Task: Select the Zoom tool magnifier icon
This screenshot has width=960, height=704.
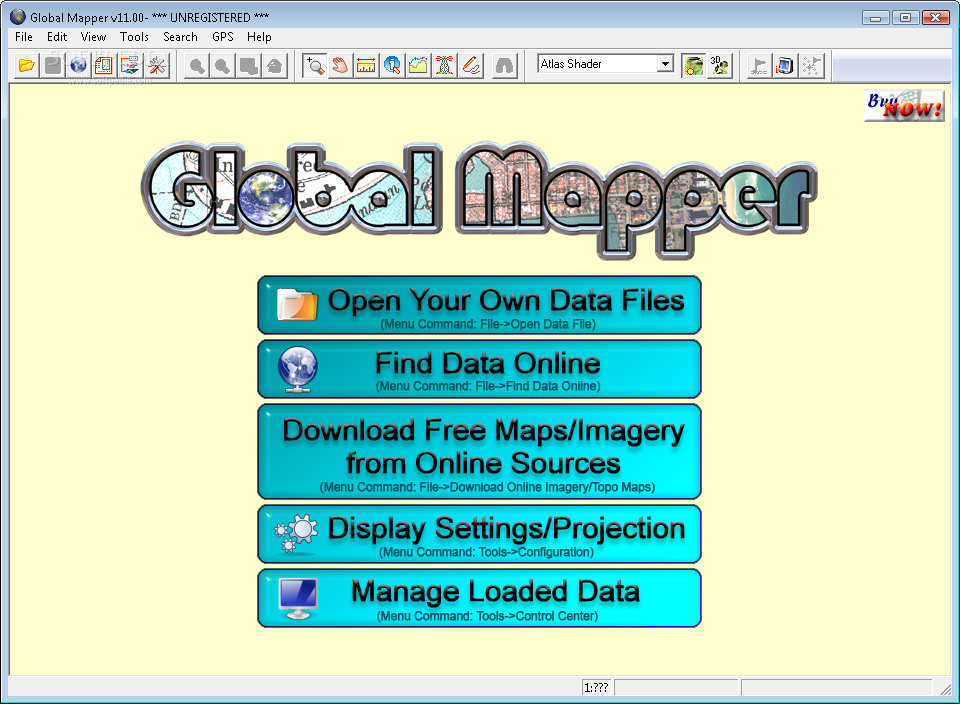Action: (315, 66)
